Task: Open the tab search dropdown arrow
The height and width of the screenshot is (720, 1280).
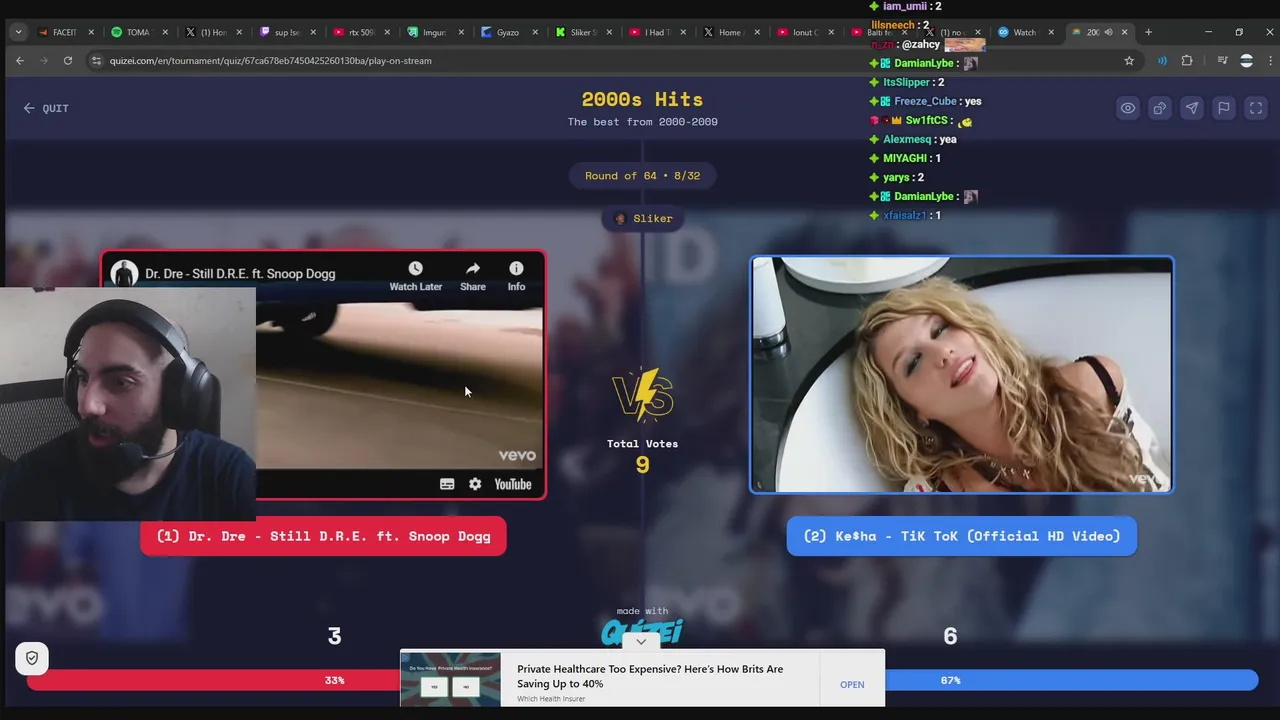Action: pyautogui.click(x=18, y=32)
